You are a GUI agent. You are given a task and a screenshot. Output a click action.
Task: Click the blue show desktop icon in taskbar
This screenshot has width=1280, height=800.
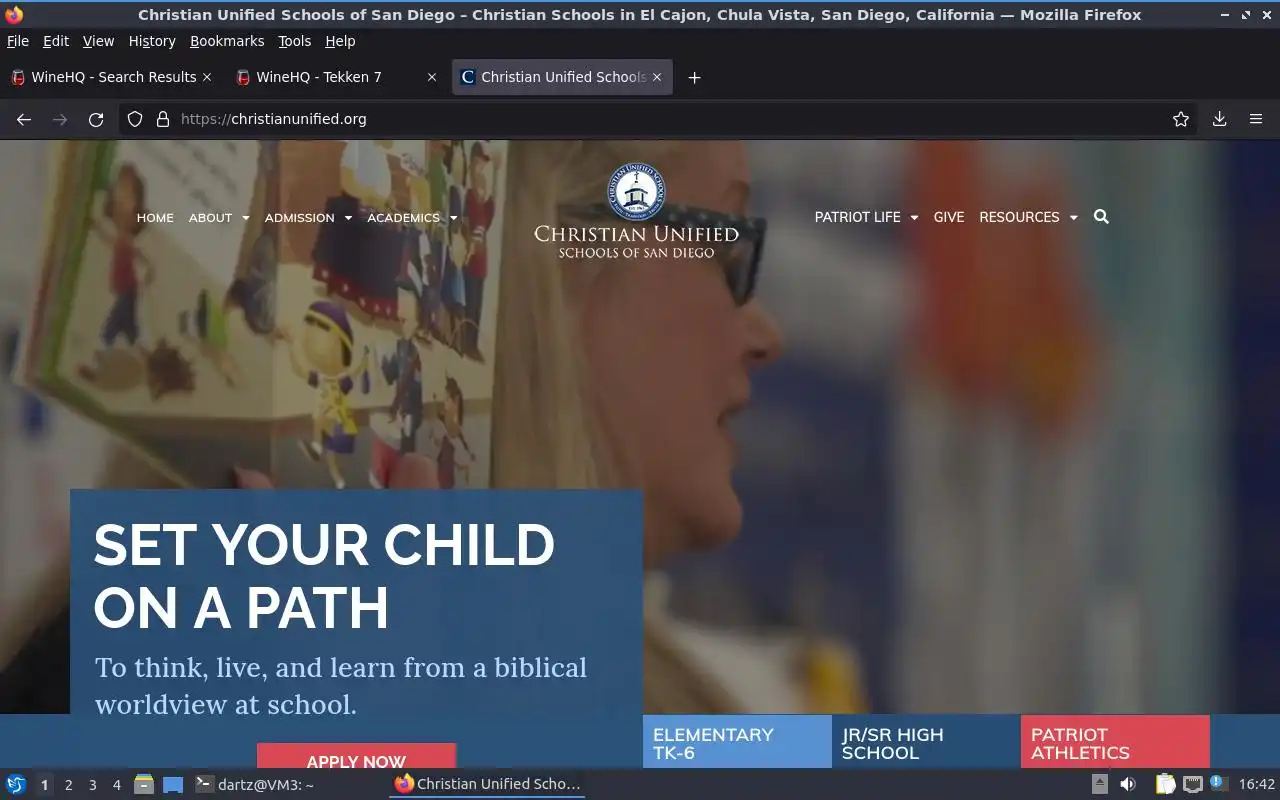173,785
